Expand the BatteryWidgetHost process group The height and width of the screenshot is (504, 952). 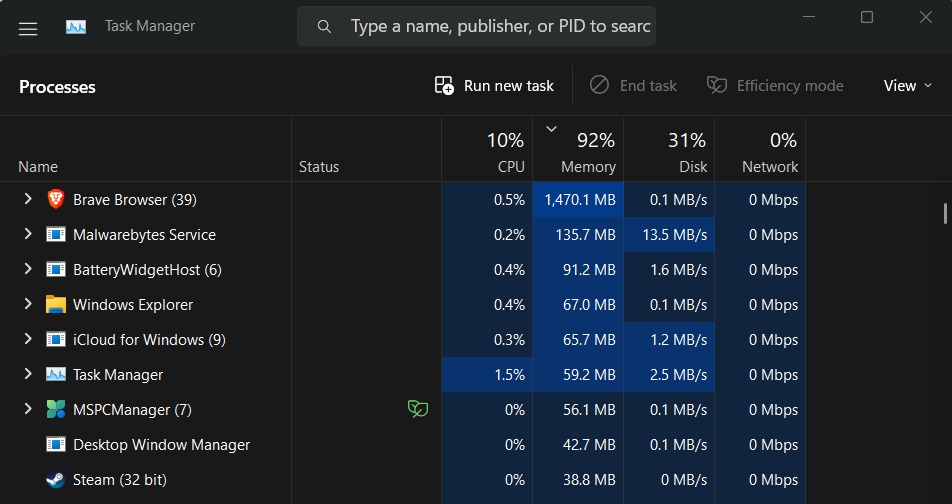tap(28, 270)
